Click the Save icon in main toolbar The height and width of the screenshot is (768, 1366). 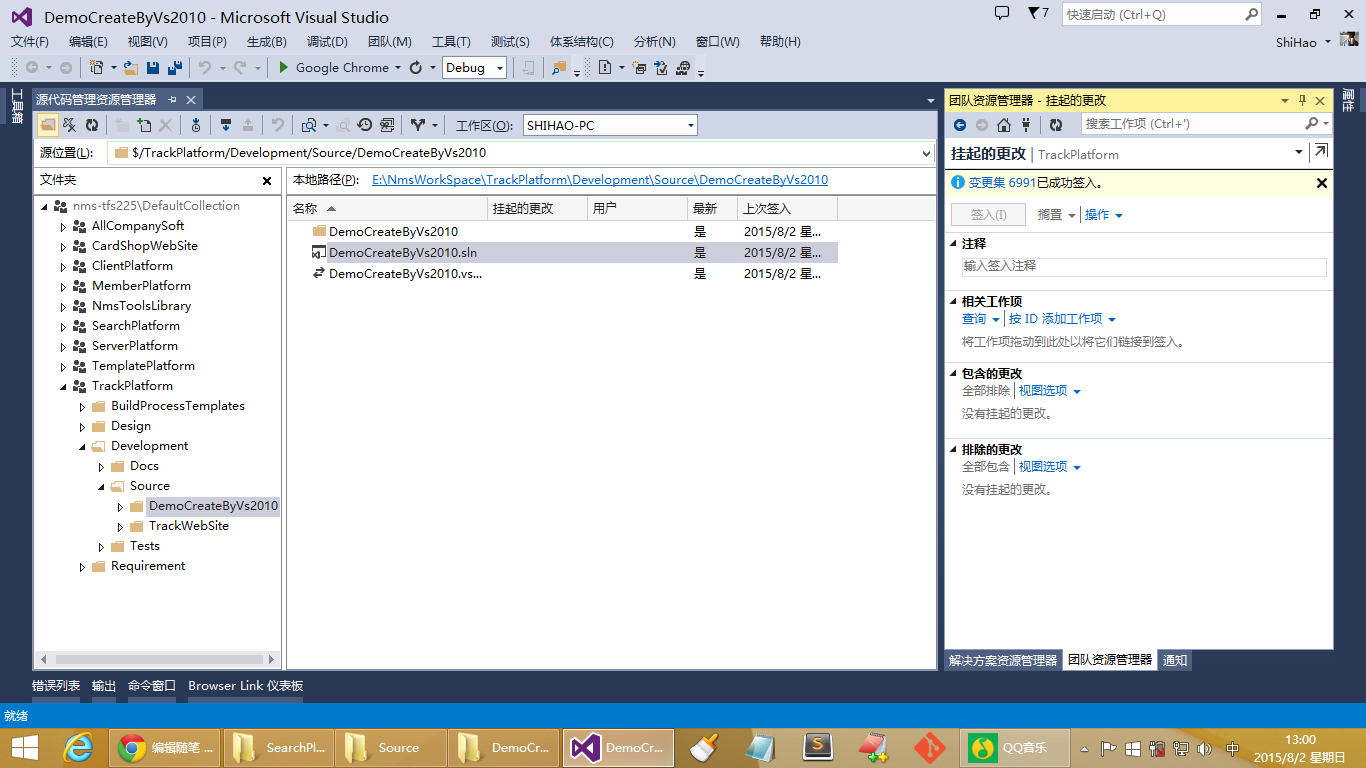(153, 68)
